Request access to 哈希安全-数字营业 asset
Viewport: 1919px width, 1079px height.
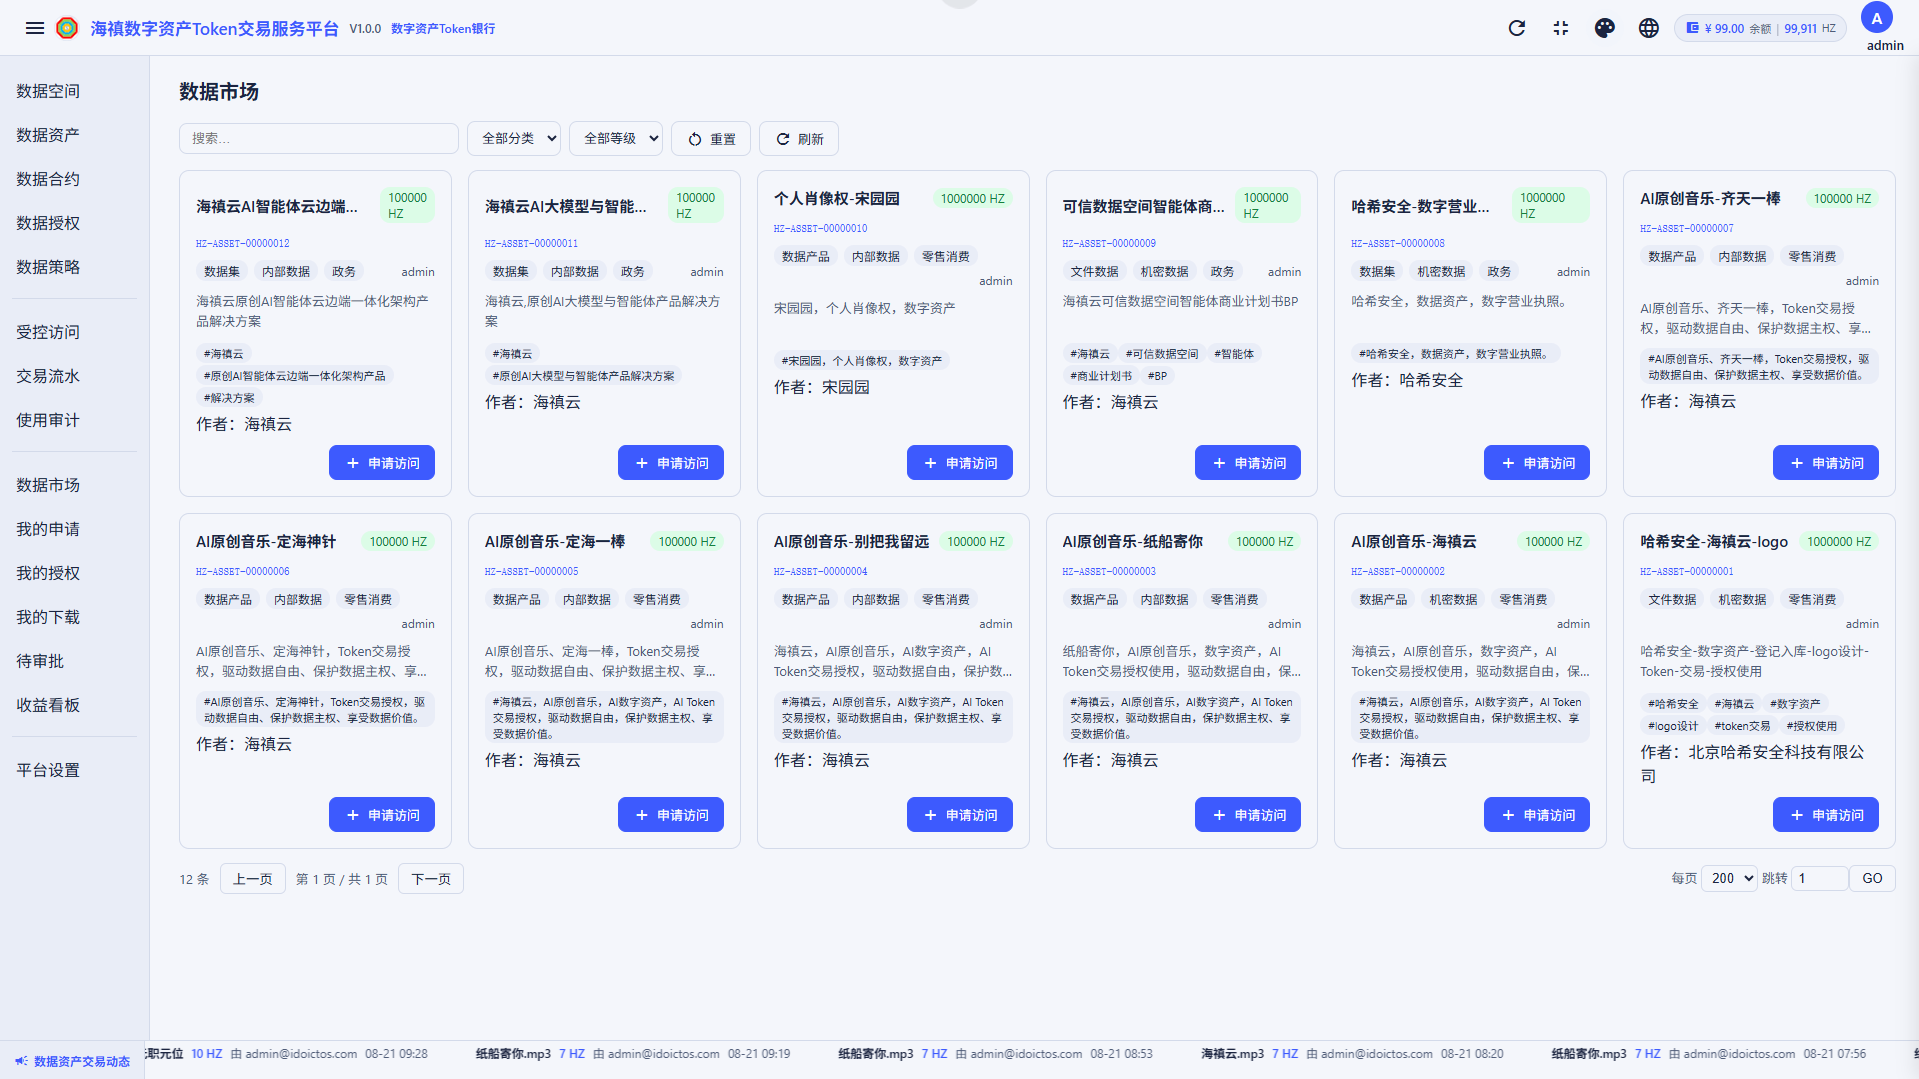point(1537,463)
